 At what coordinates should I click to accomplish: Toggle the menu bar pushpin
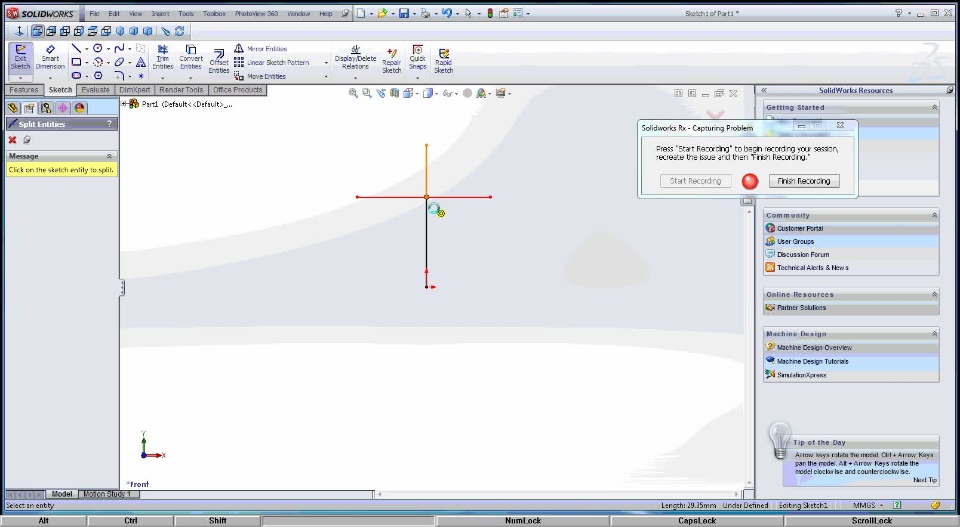(345, 13)
